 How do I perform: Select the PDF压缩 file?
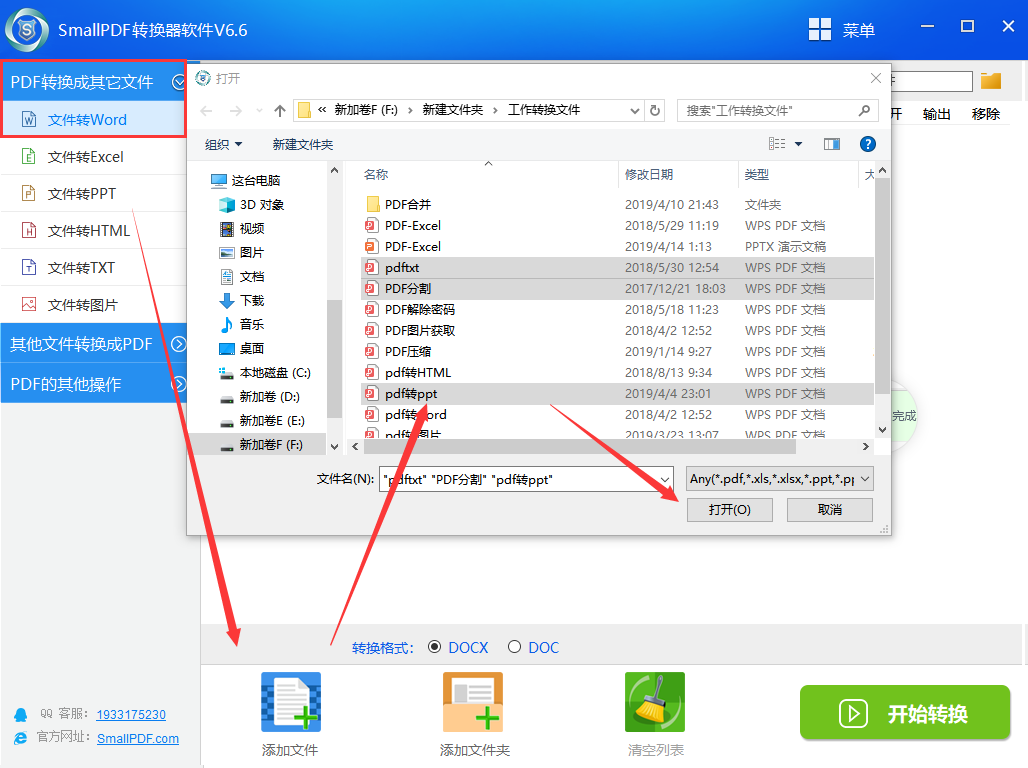616,352
